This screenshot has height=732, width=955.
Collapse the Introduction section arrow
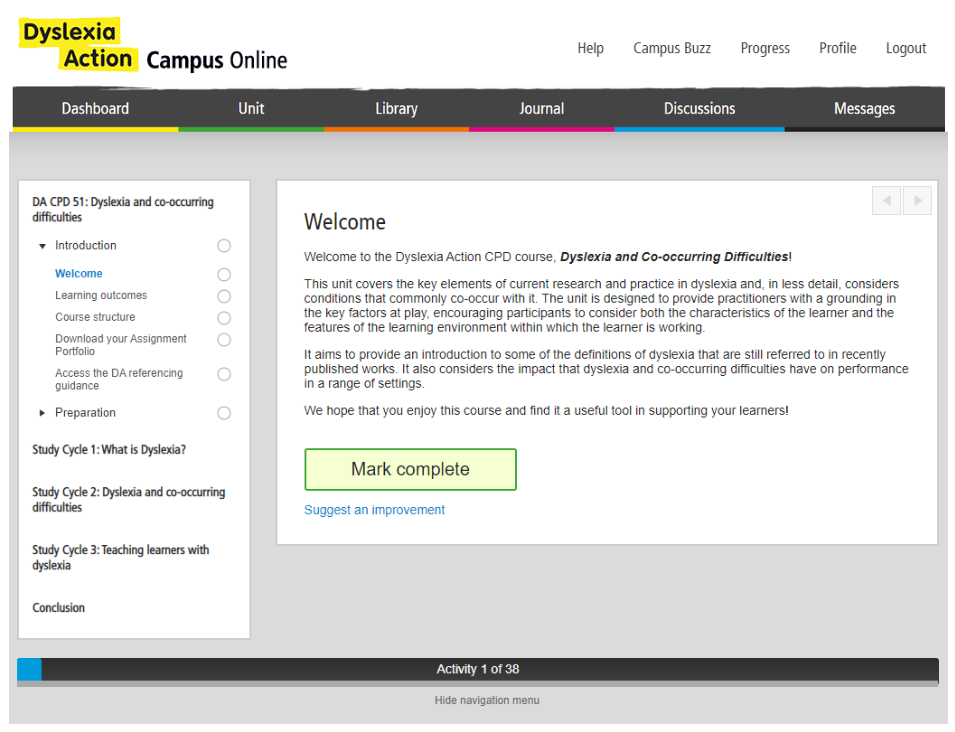(x=42, y=246)
